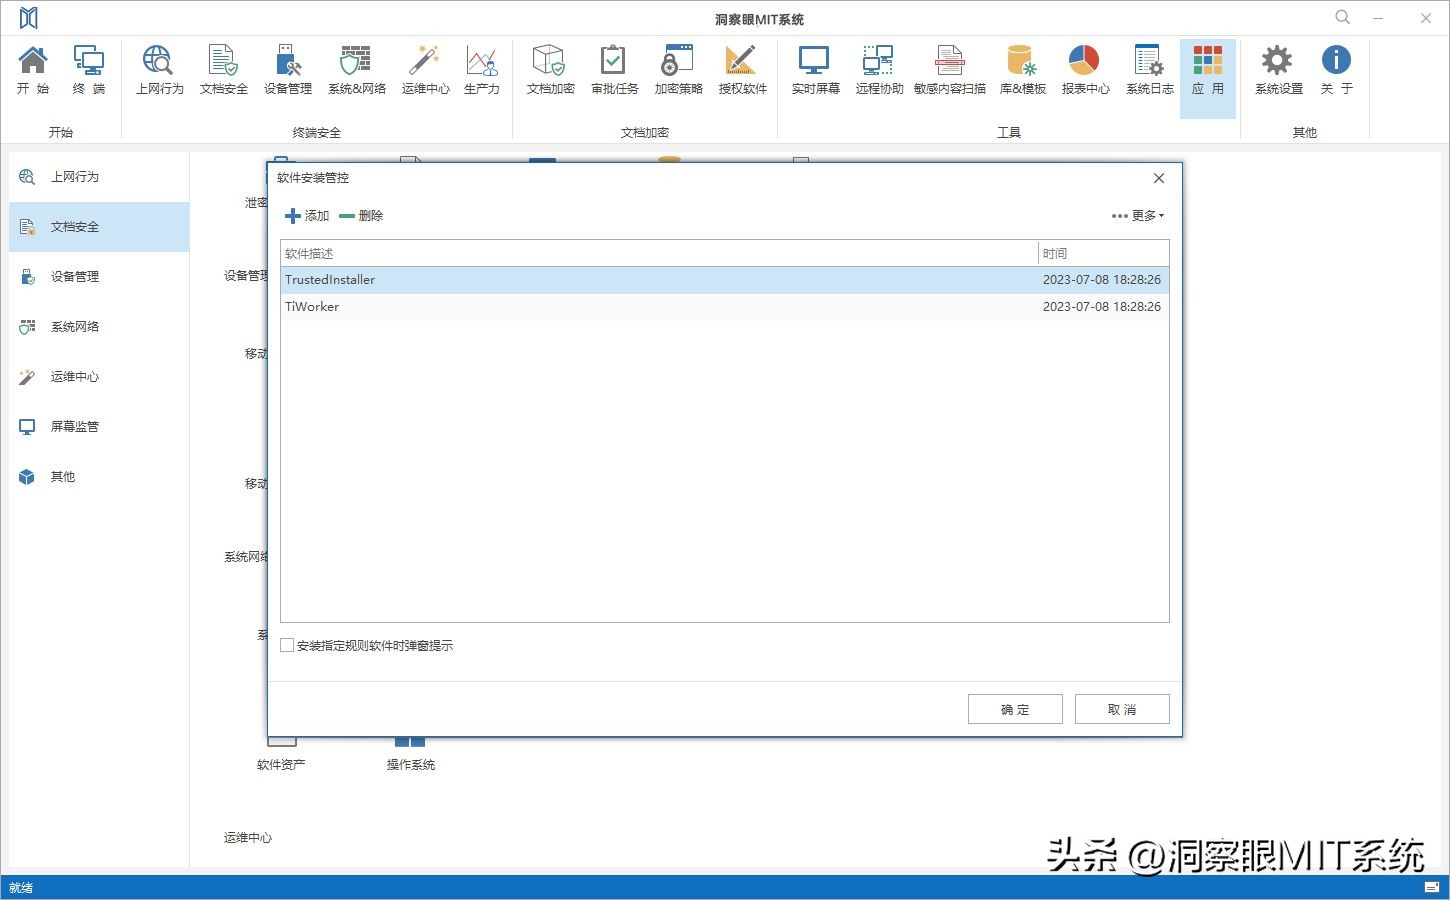点击添加按钮新增软件规则
Screen dimensions: 1450x900
(306, 215)
